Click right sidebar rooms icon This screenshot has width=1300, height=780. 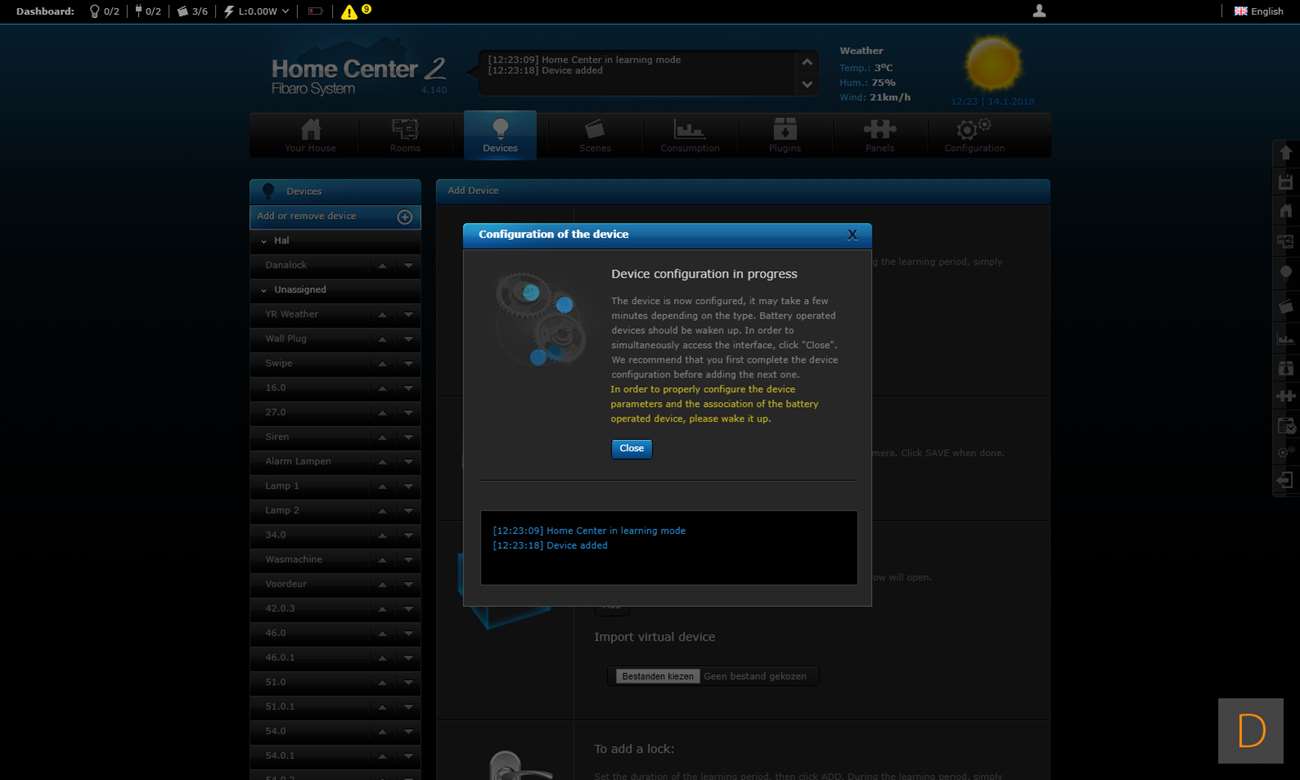tap(1286, 241)
